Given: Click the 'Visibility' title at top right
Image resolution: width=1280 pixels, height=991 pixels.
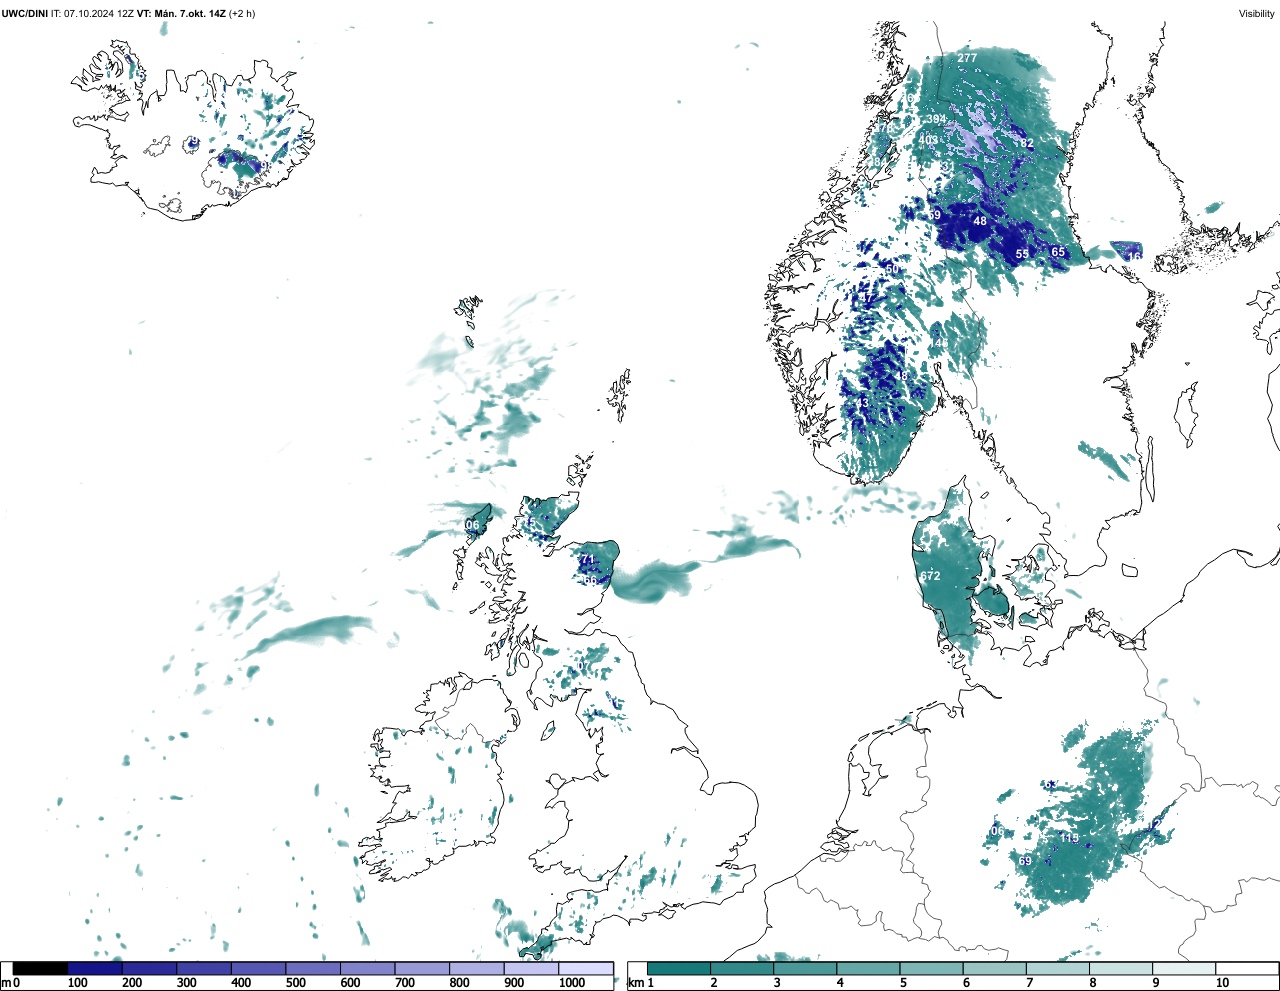Looking at the screenshot, I should pos(1256,14).
